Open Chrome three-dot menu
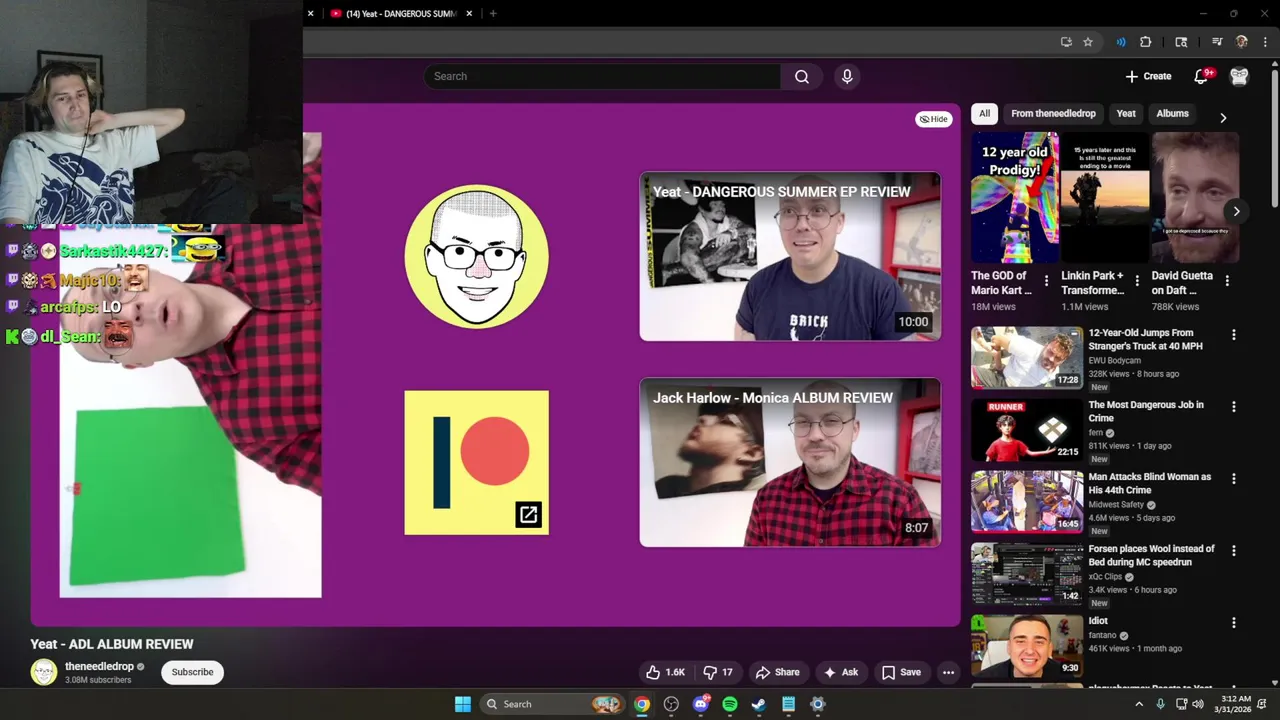 click(x=1266, y=42)
